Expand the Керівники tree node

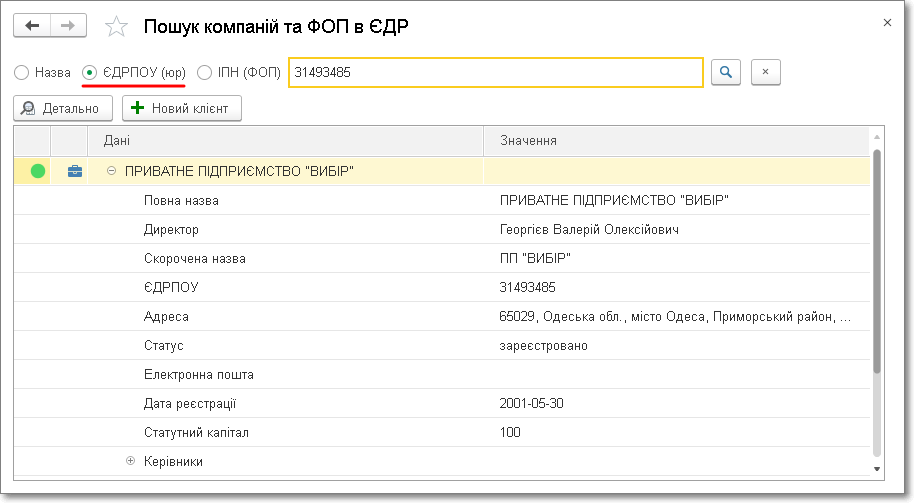click(130, 461)
